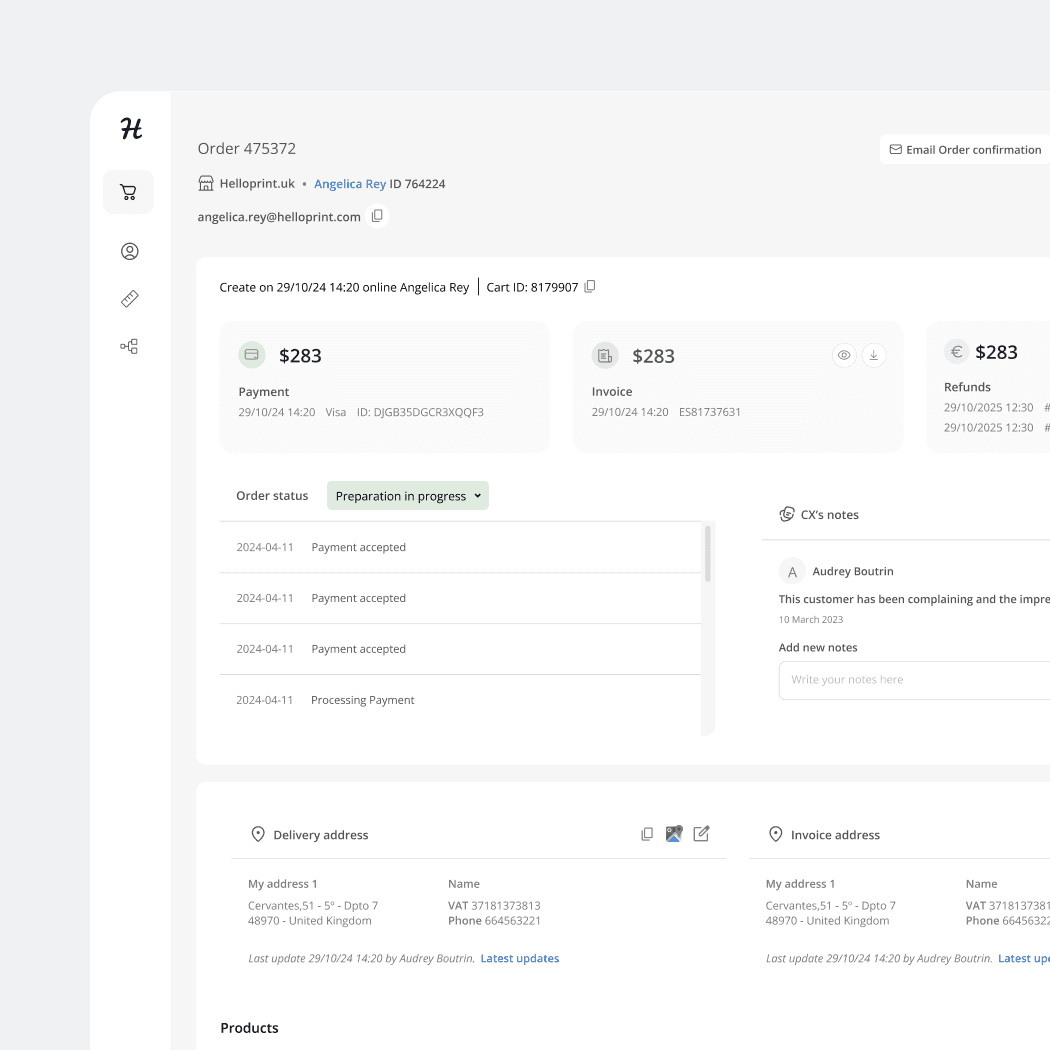
Task: Open the Order status dropdown
Action: pos(407,495)
